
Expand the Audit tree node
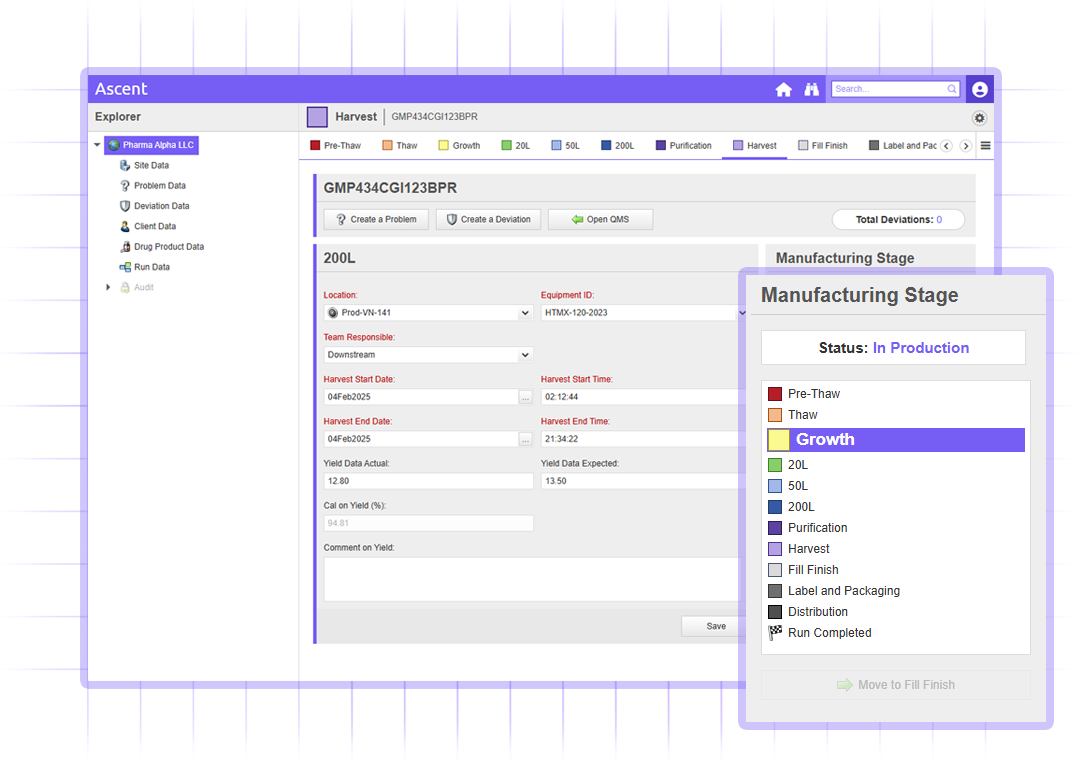coord(109,288)
